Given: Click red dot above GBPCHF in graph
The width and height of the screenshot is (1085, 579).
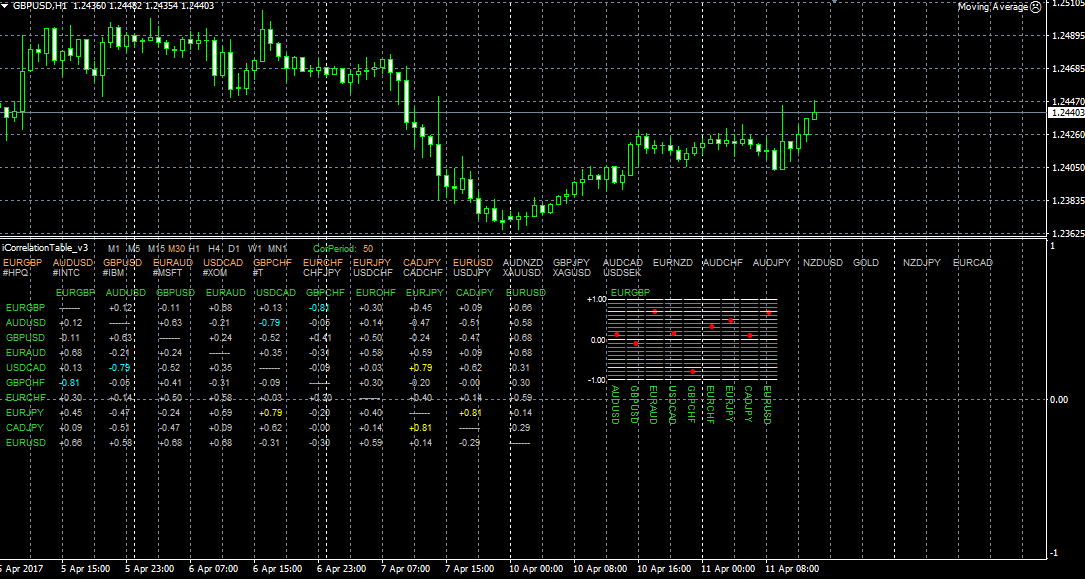Looking at the screenshot, I should point(692,372).
